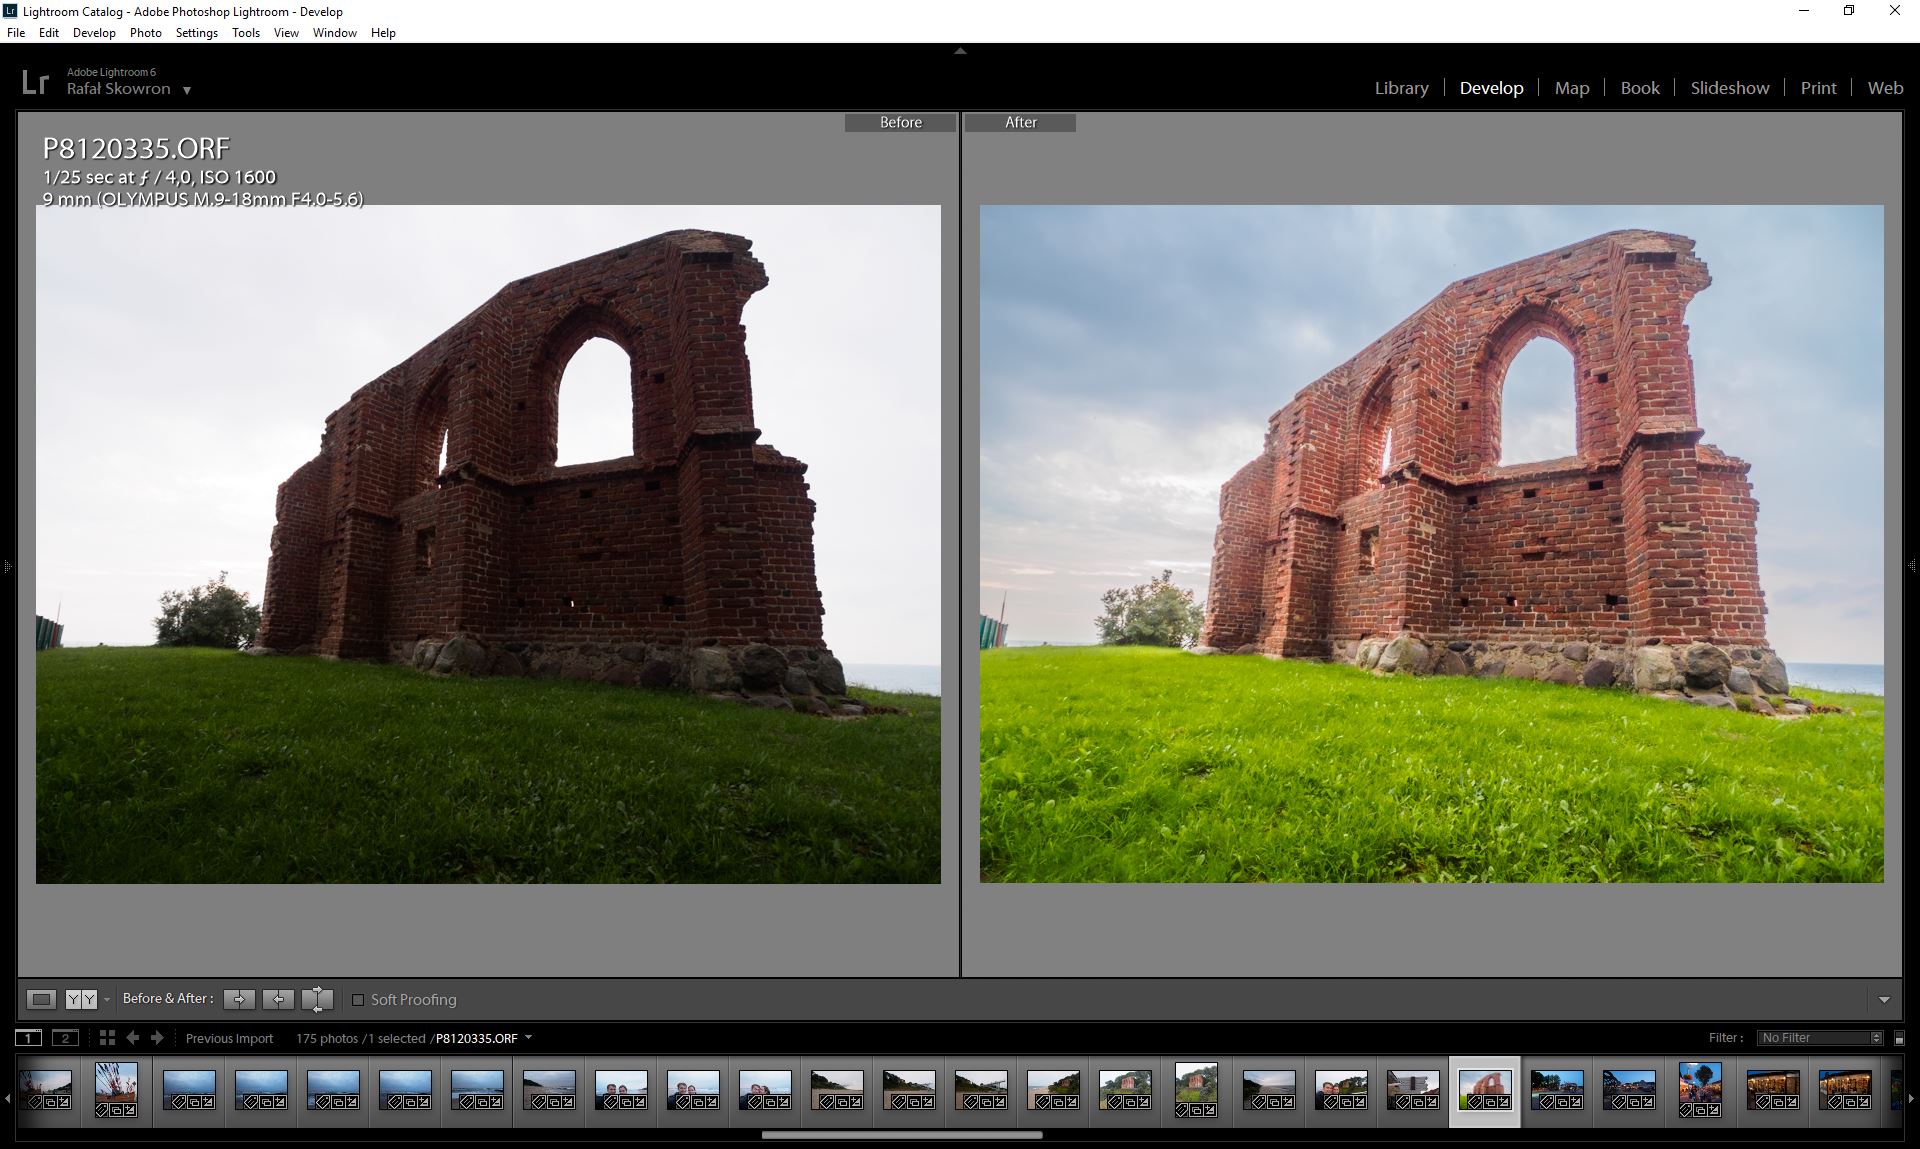
Task: Go forward with filmstrip right arrow
Action: coord(157,1038)
